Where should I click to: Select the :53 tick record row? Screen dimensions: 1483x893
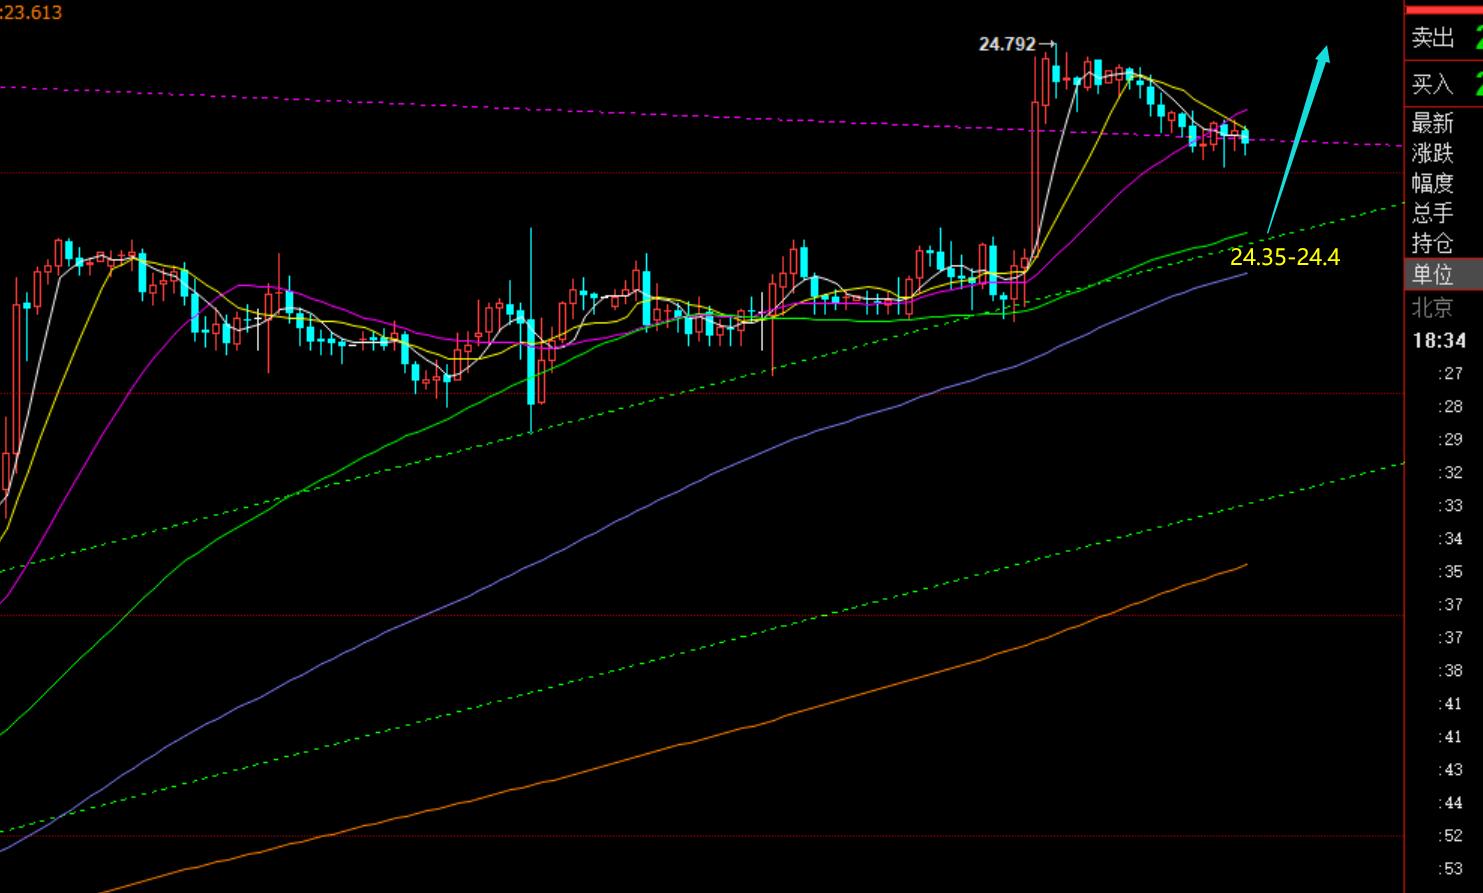[1450, 868]
